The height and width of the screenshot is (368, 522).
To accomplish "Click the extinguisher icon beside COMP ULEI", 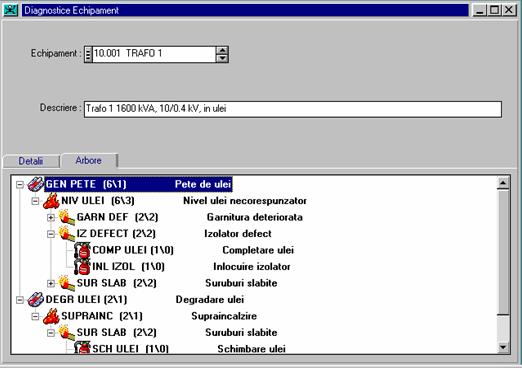I will point(82,250).
